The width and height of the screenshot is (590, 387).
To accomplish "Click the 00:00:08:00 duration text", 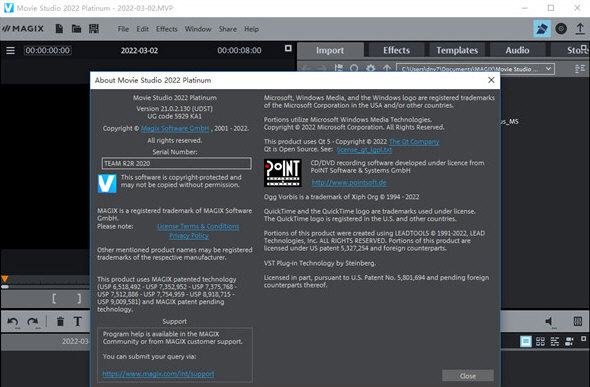I will tap(239, 50).
